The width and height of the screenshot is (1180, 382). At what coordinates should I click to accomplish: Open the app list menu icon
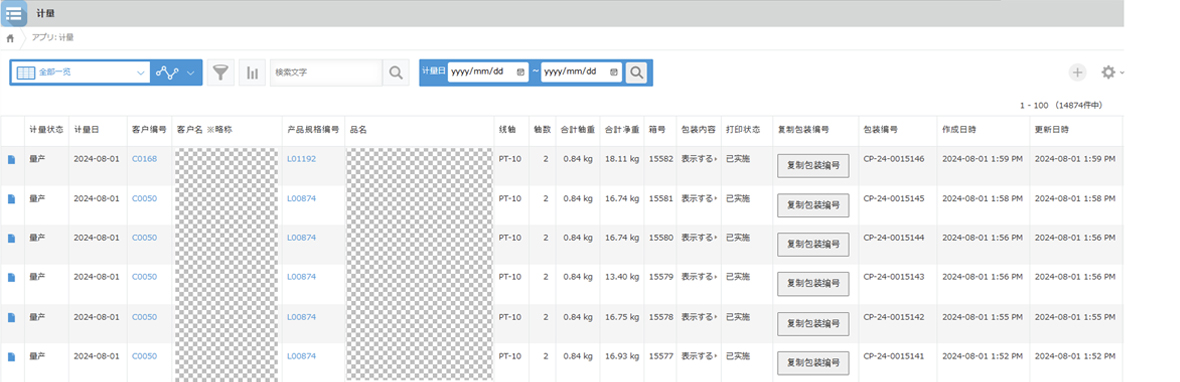[x=14, y=14]
